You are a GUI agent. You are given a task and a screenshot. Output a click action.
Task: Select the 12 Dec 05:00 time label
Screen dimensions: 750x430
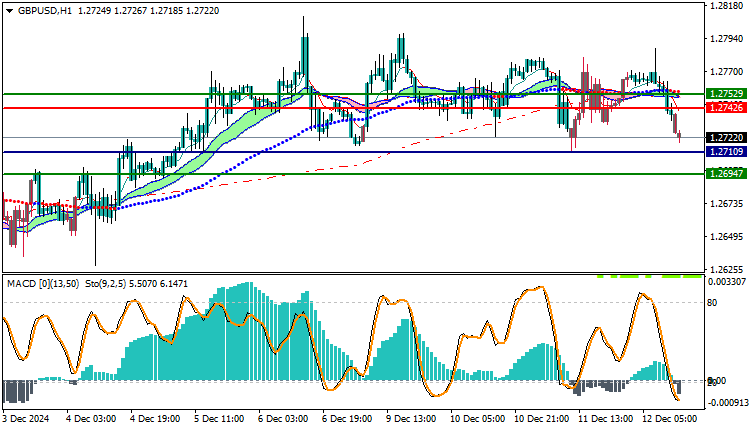(670, 419)
